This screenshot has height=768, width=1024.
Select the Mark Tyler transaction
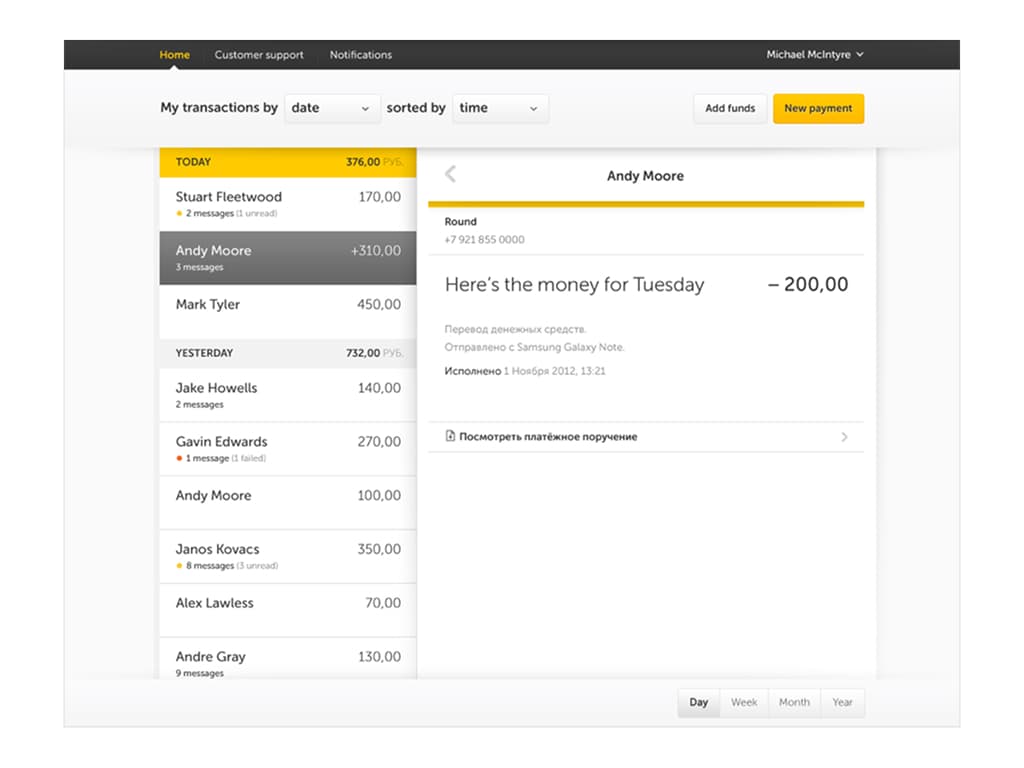288,312
